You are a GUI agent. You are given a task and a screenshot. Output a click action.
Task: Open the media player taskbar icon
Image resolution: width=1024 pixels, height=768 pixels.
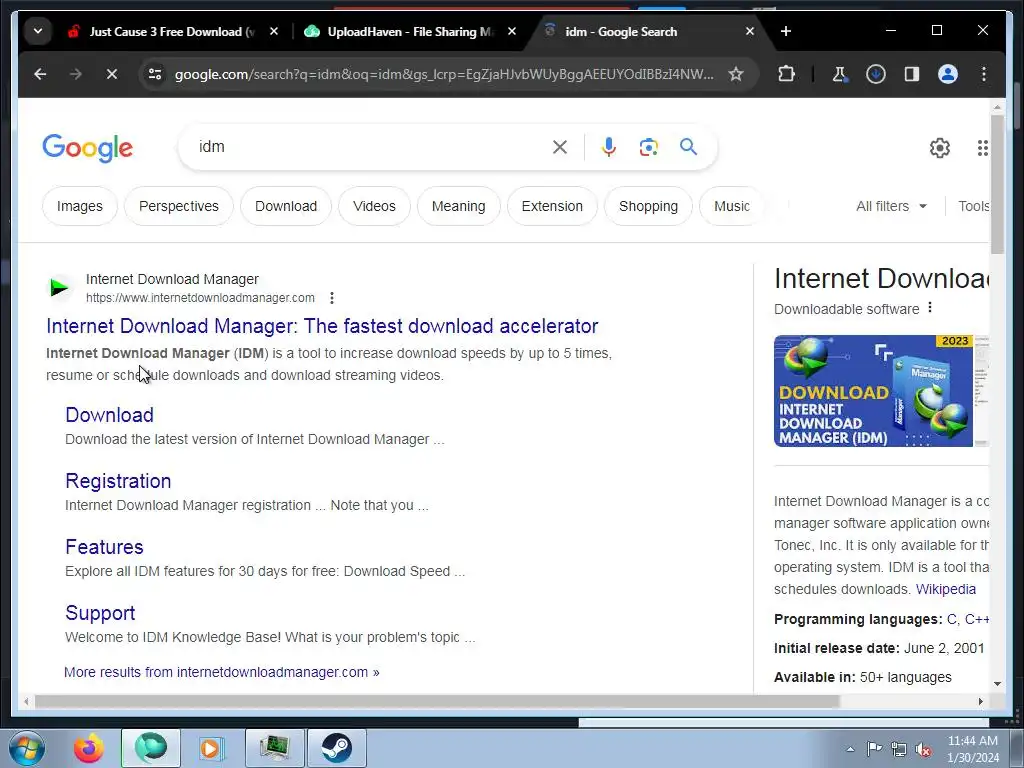click(x=210, y=748)
